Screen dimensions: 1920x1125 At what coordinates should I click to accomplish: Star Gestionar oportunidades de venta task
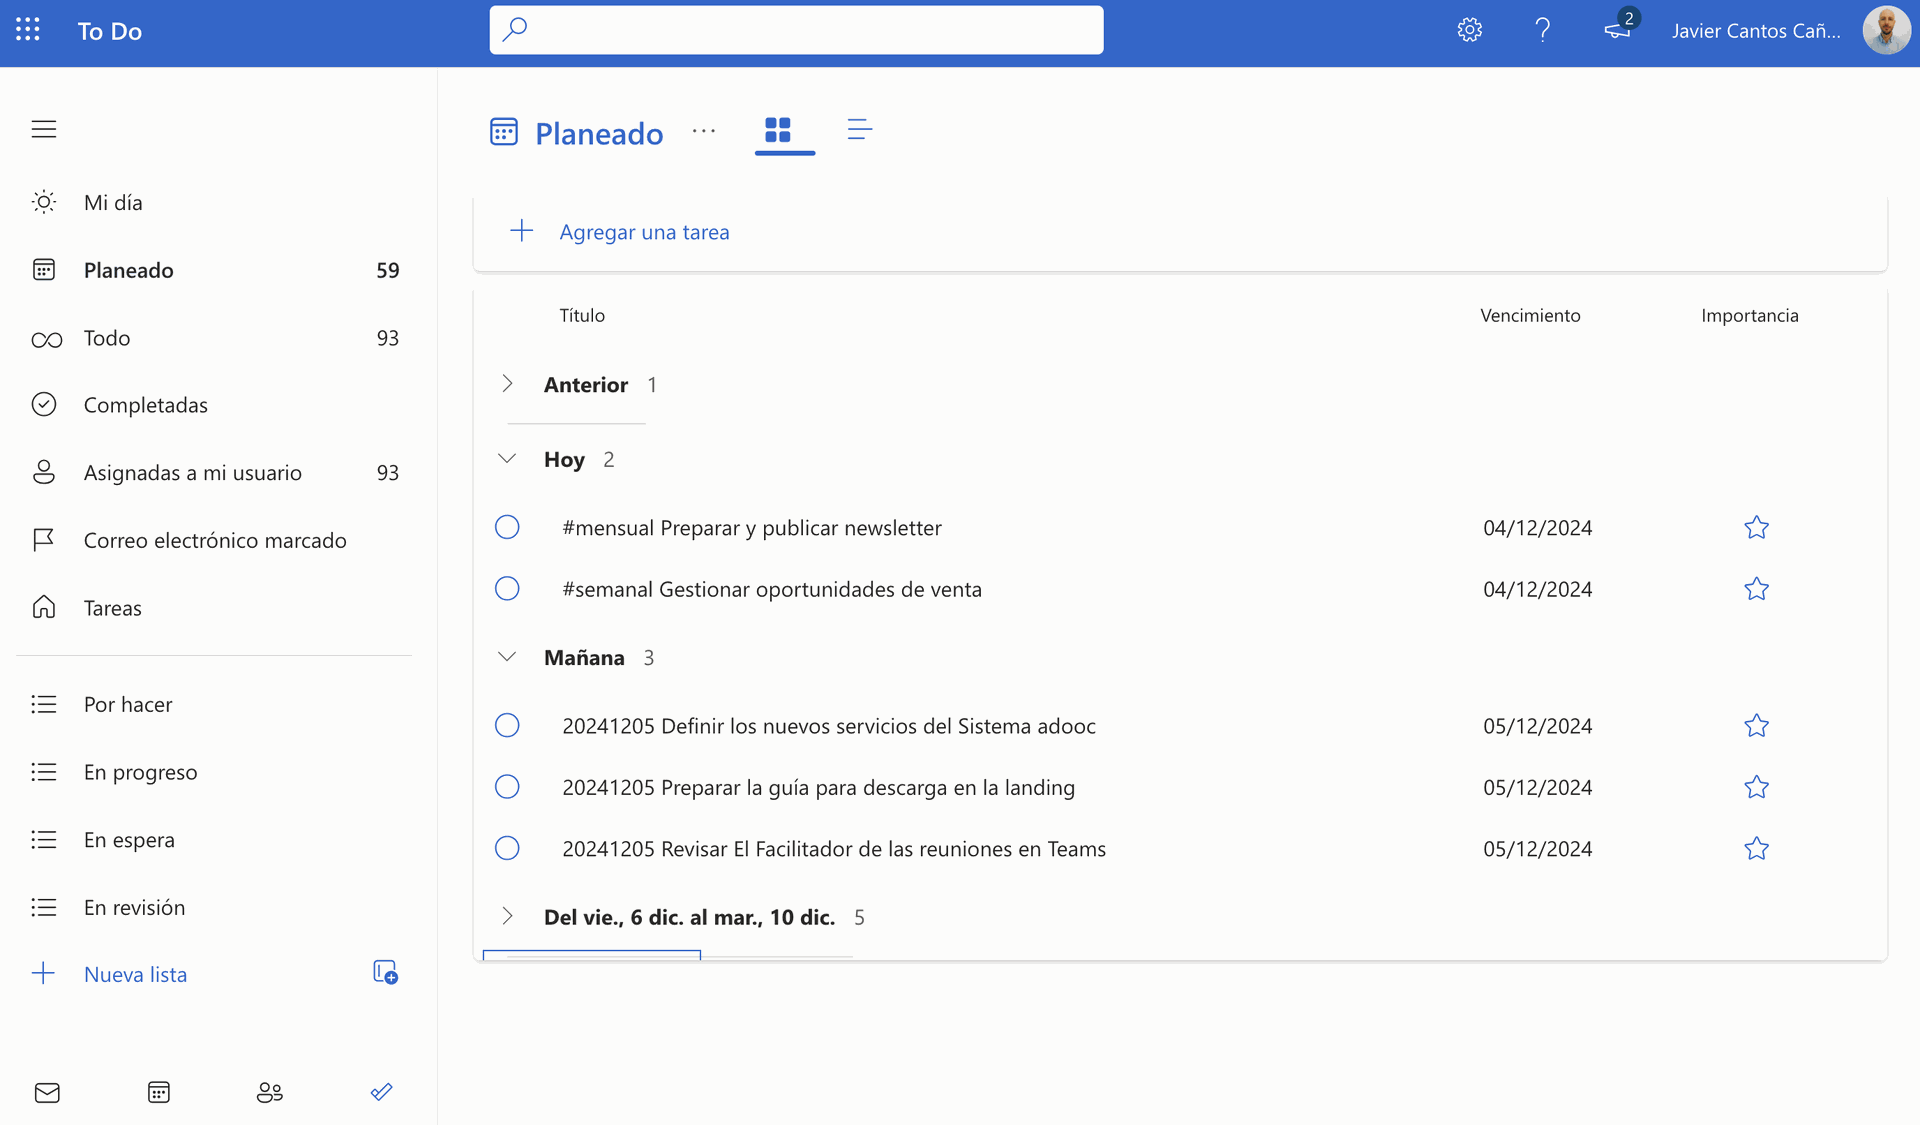[1756, 589]
